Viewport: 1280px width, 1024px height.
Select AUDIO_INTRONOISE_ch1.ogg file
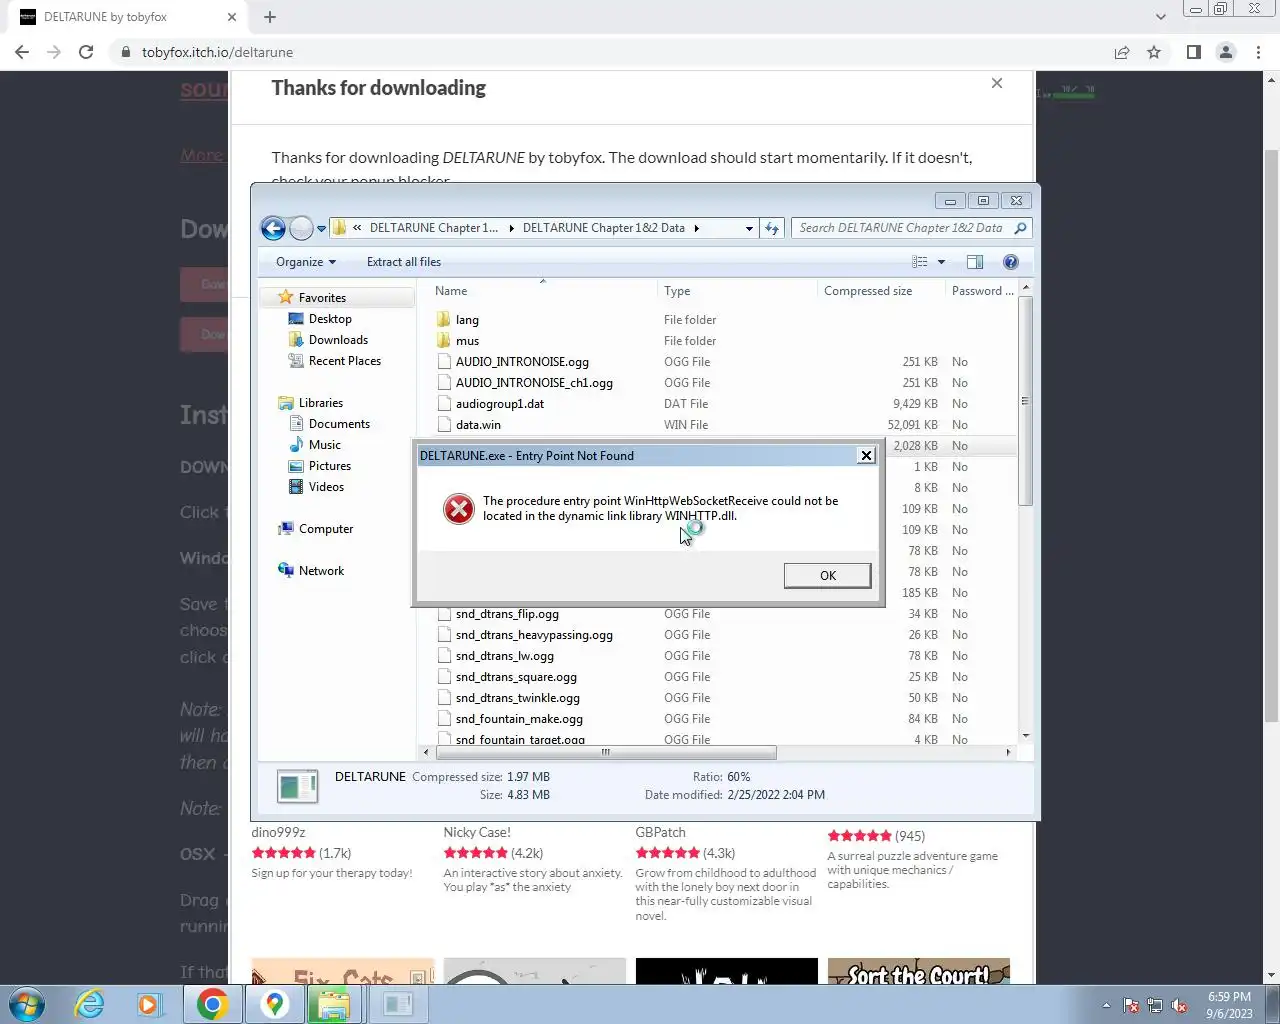pos(534,383)
